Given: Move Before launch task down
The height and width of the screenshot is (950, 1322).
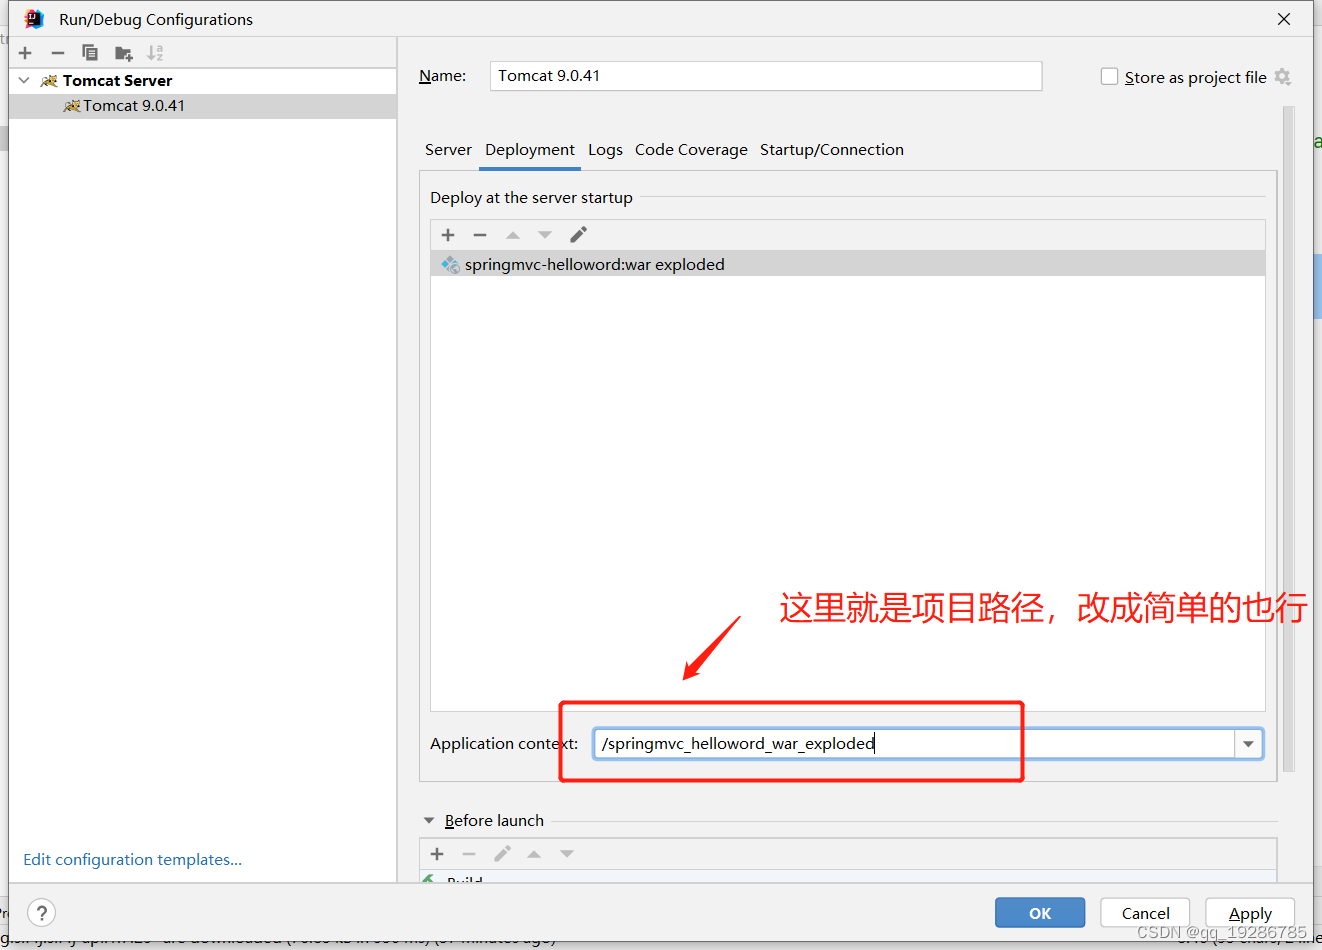Looking at the screenshot, I should tap(567, 854).
